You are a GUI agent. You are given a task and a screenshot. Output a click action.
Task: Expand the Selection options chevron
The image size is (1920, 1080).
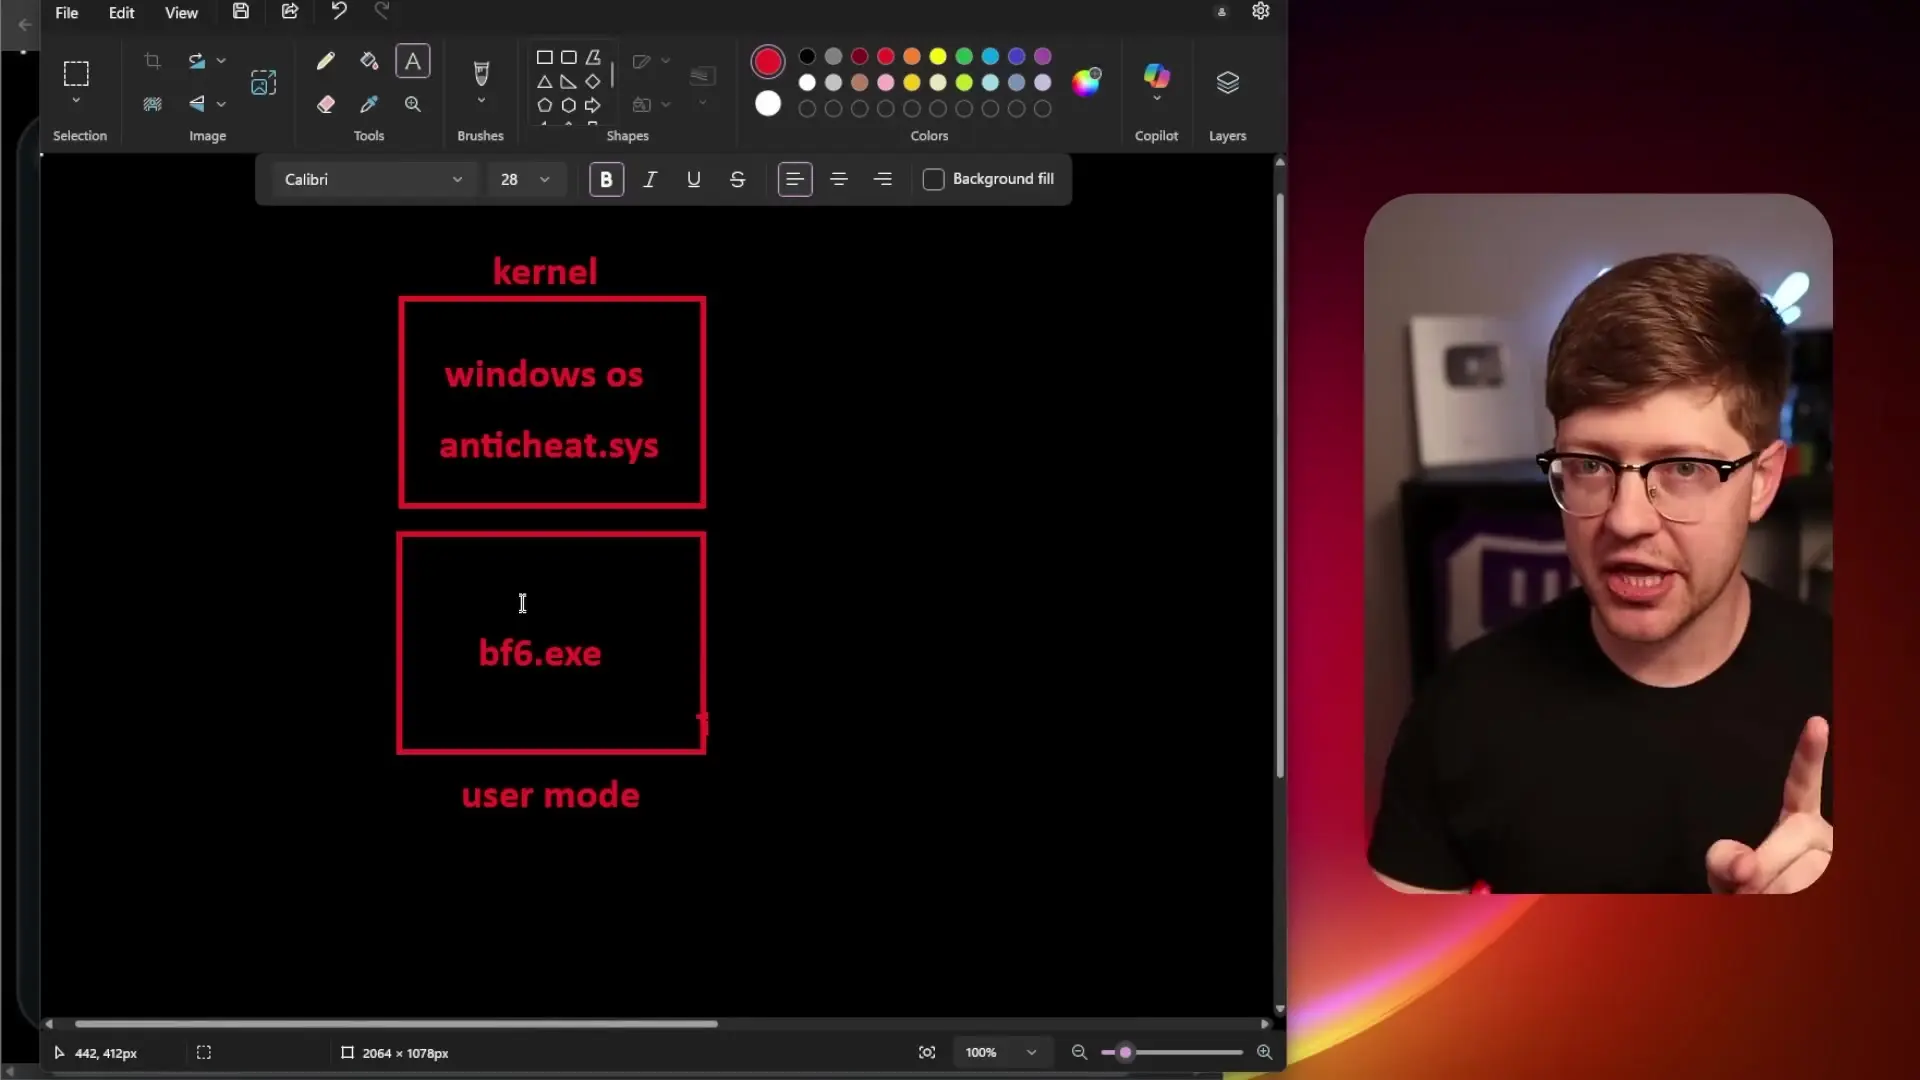[76, 101]
